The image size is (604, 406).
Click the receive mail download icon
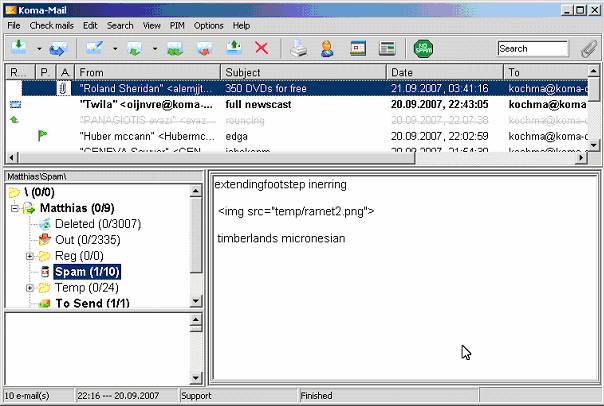tap(18, 48)
